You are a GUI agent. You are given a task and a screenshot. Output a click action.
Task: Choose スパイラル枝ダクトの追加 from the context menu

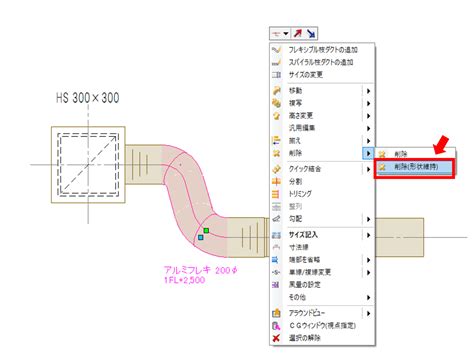click(x=322, y=62)
